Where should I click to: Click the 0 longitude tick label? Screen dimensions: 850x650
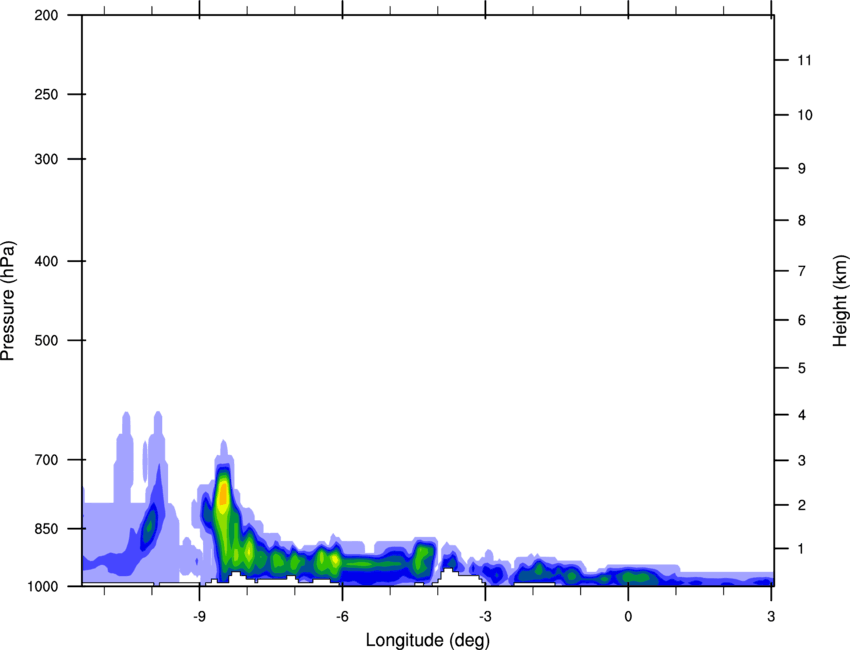coord(628,617)
